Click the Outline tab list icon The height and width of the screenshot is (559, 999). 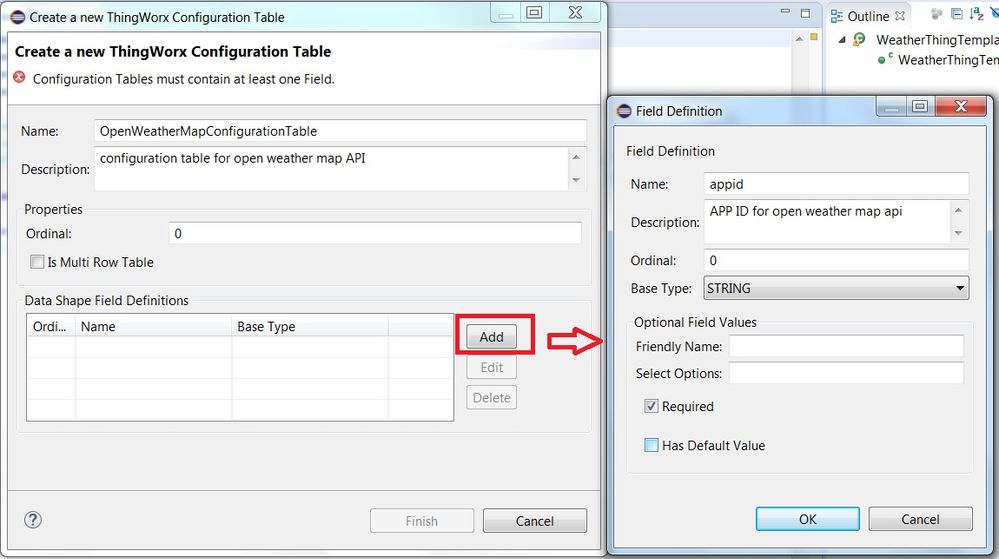(x=835, y=16)
